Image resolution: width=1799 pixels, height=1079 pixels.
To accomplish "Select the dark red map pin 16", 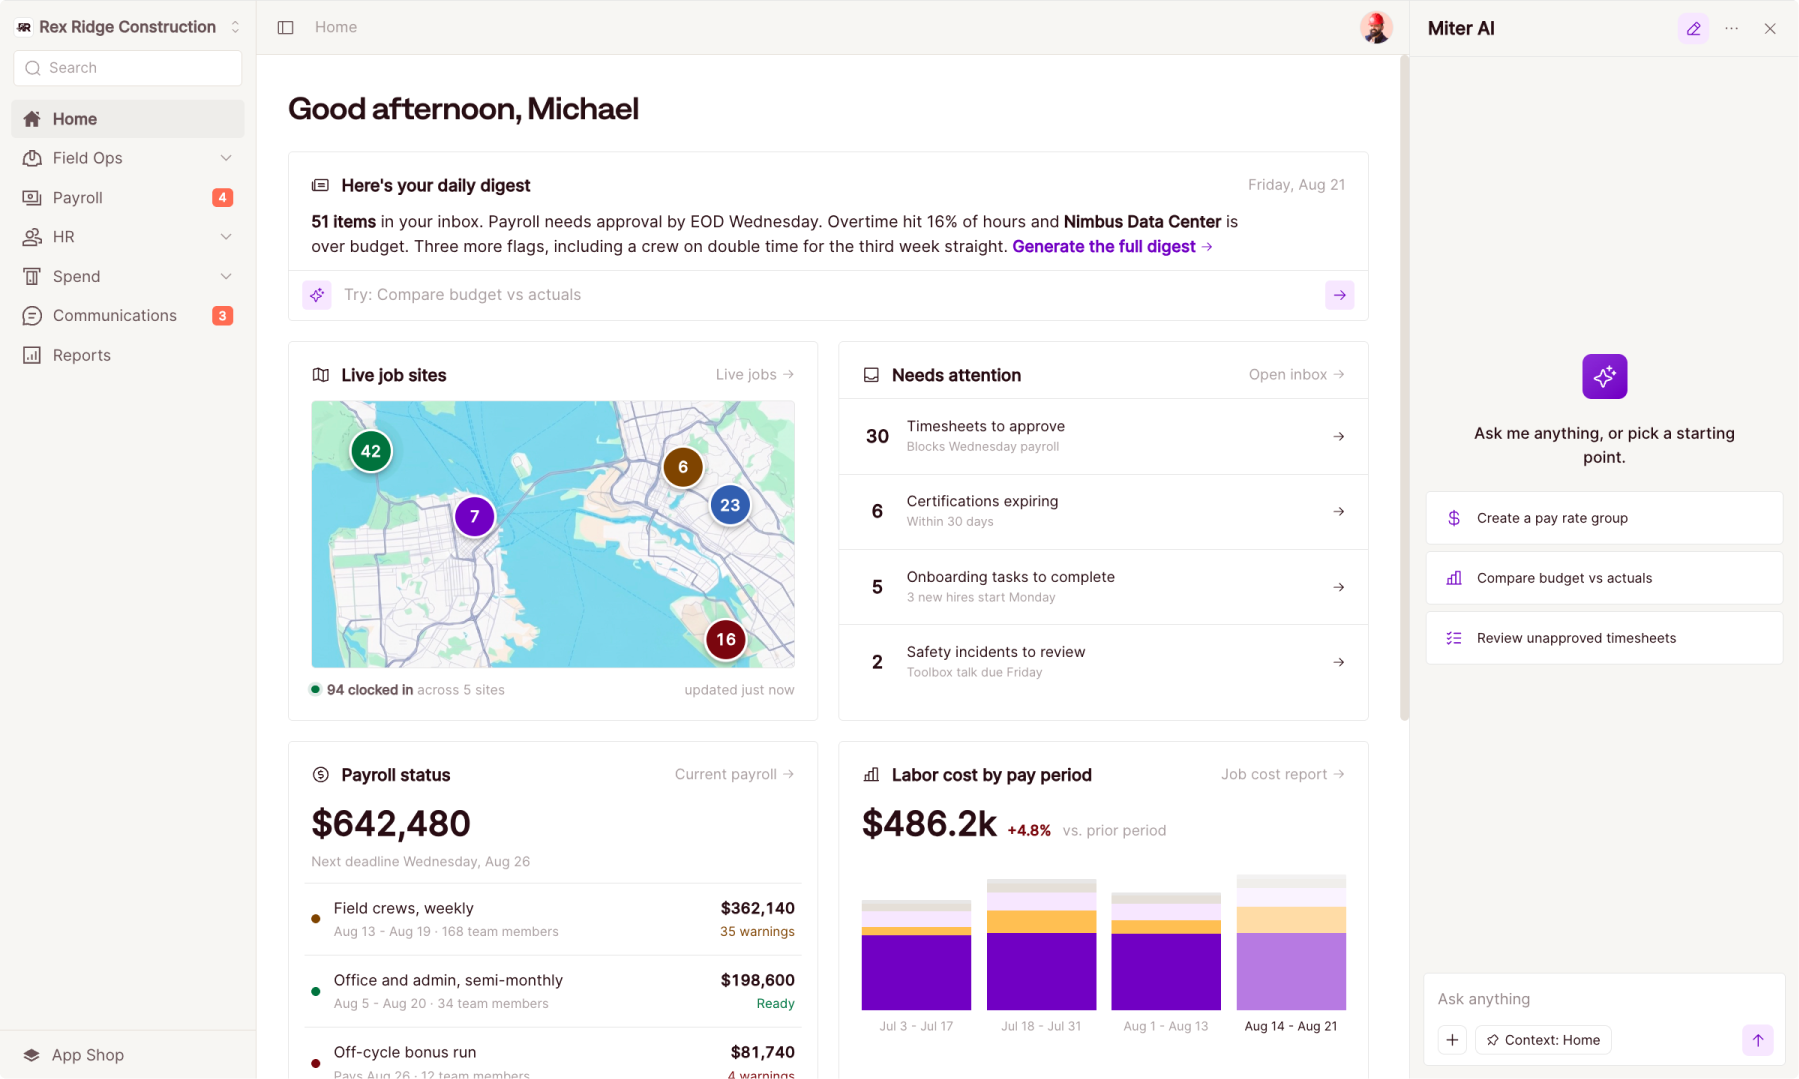I will click(x=726, y=640).
